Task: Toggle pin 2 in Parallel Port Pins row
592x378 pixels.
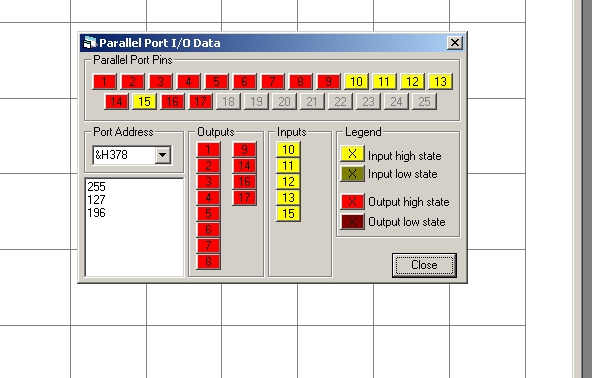Action: coord(133,82)
